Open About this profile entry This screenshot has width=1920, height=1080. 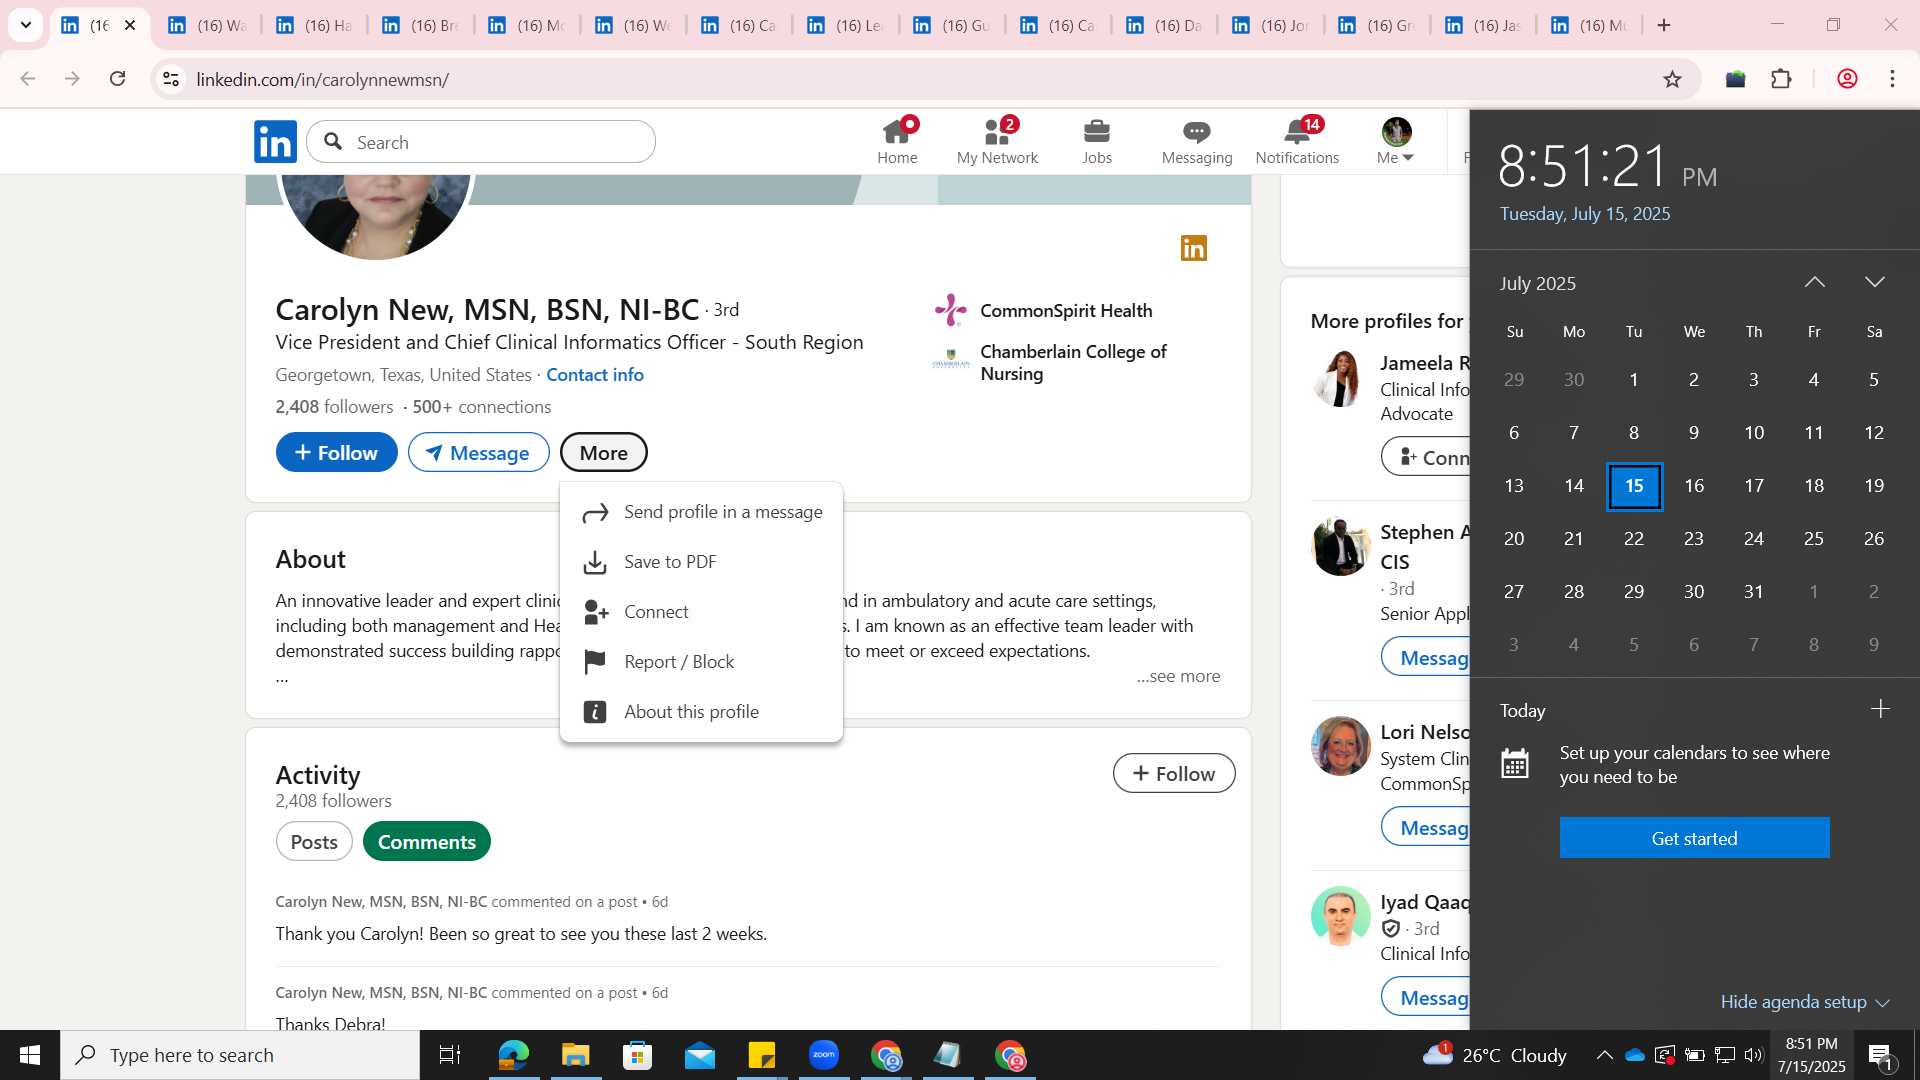pos(702,712)
